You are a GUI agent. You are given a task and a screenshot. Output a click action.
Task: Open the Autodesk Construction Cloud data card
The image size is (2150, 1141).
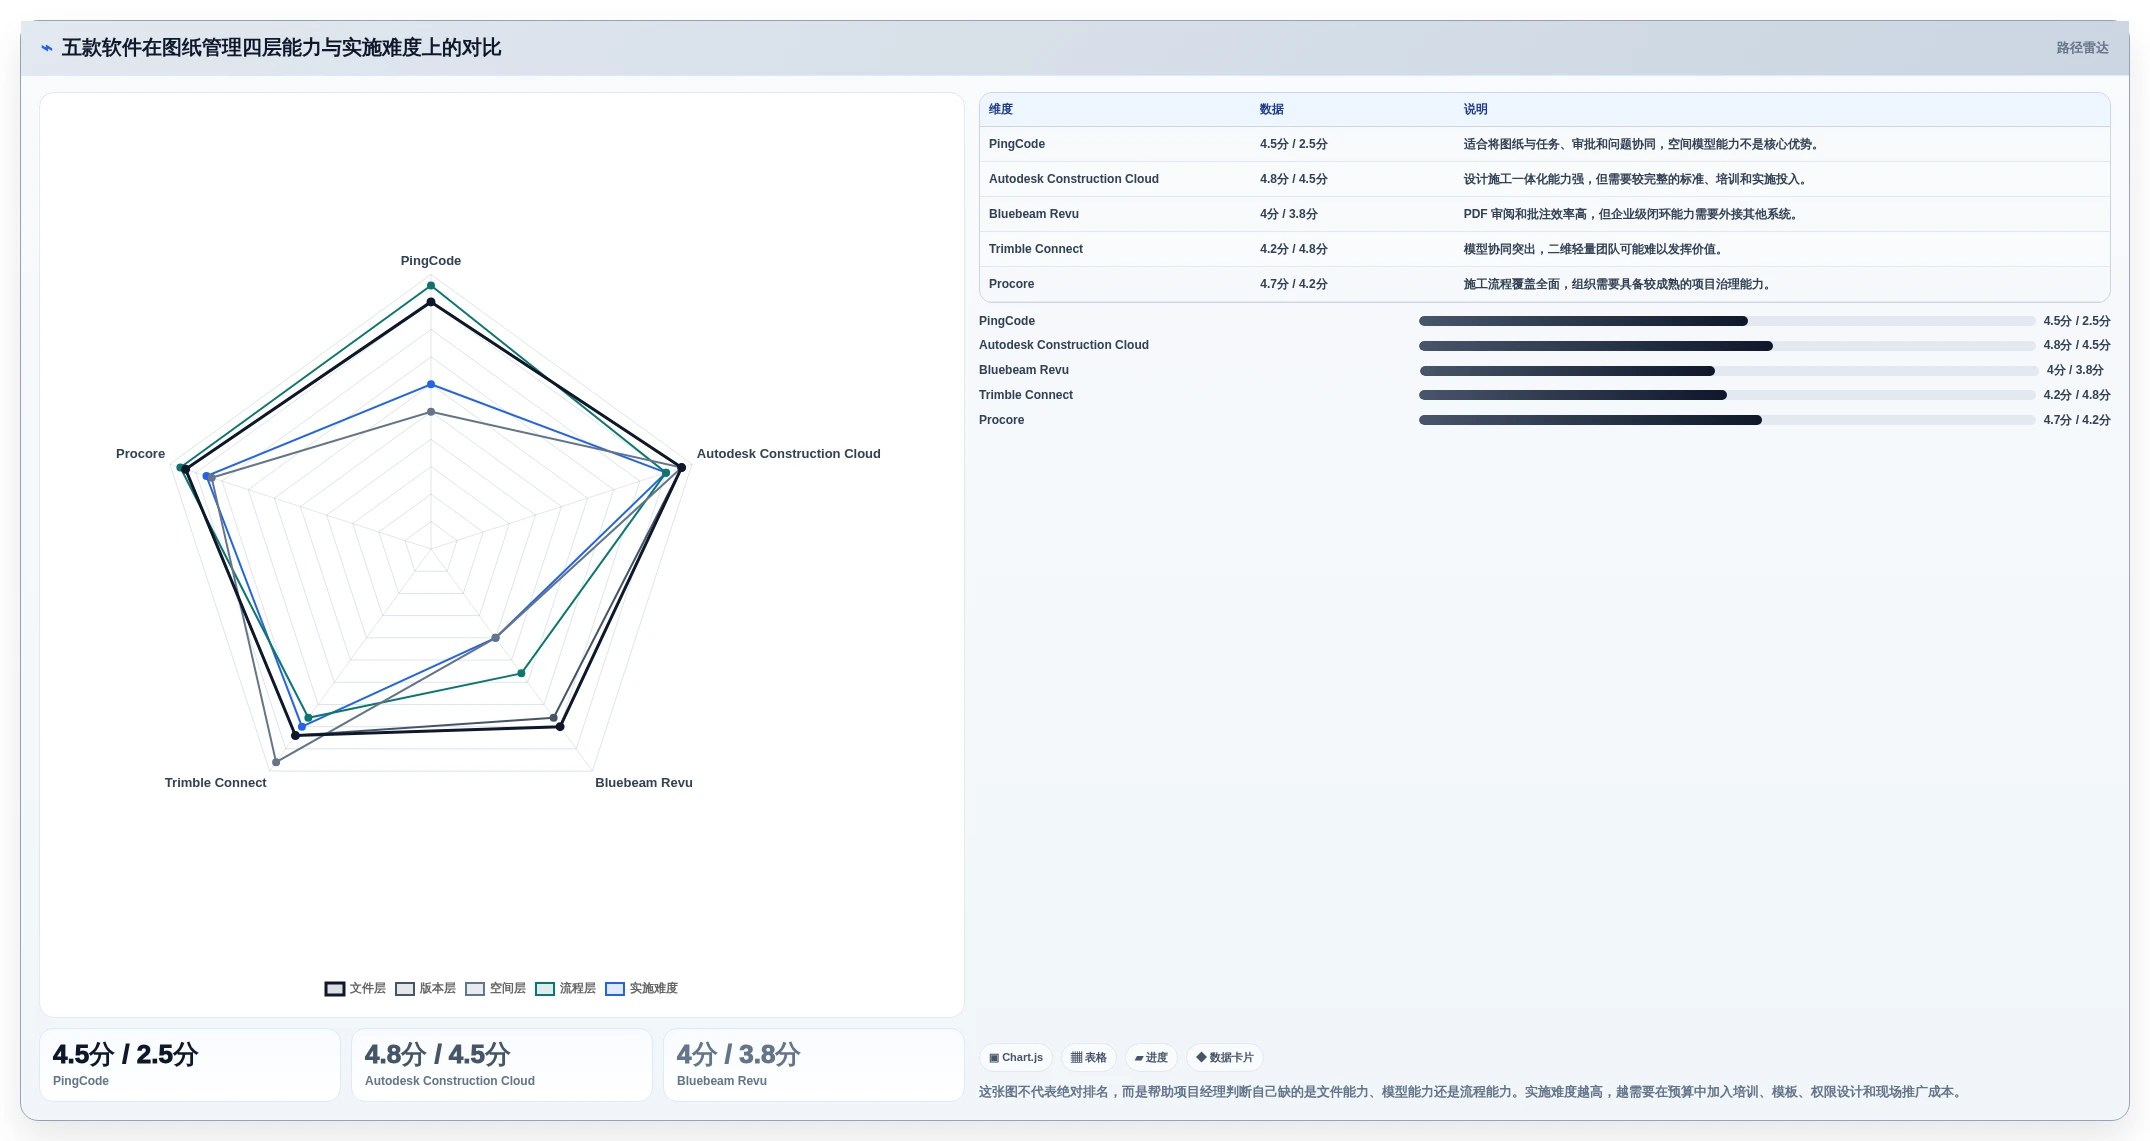502,1065
